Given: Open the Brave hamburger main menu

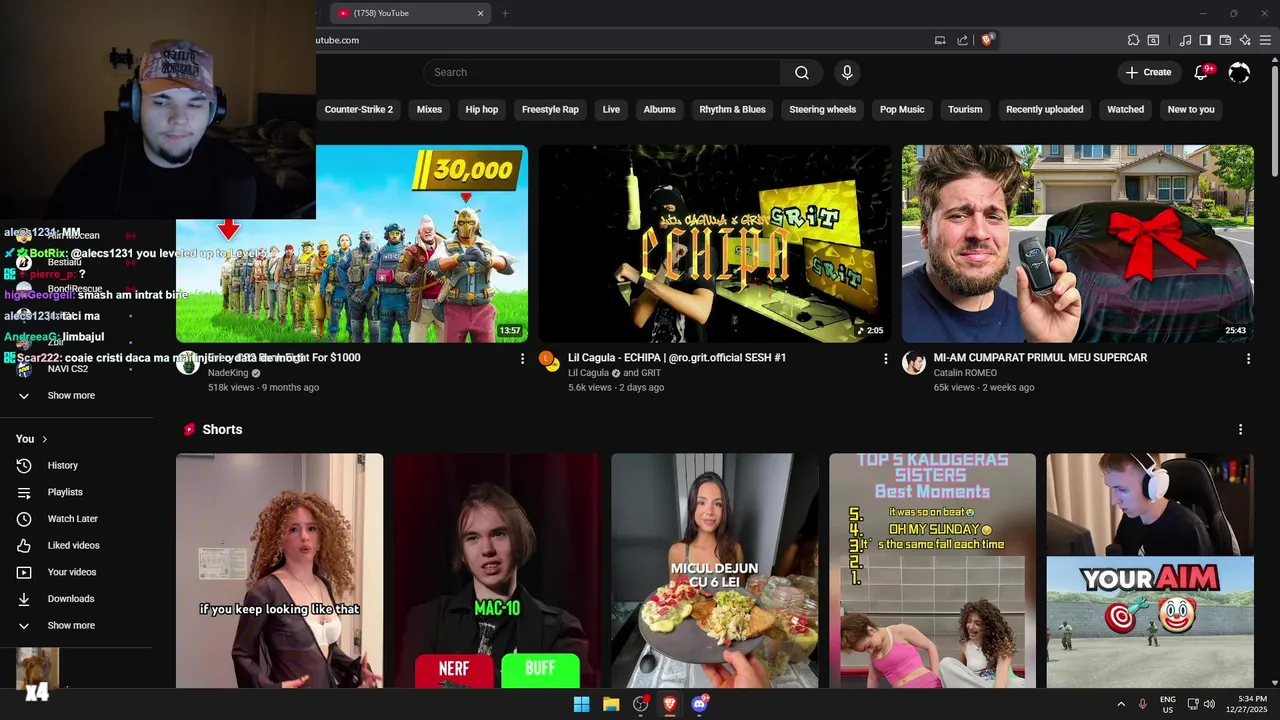Looking at the screenshot, I should [x=1265, y=40].
